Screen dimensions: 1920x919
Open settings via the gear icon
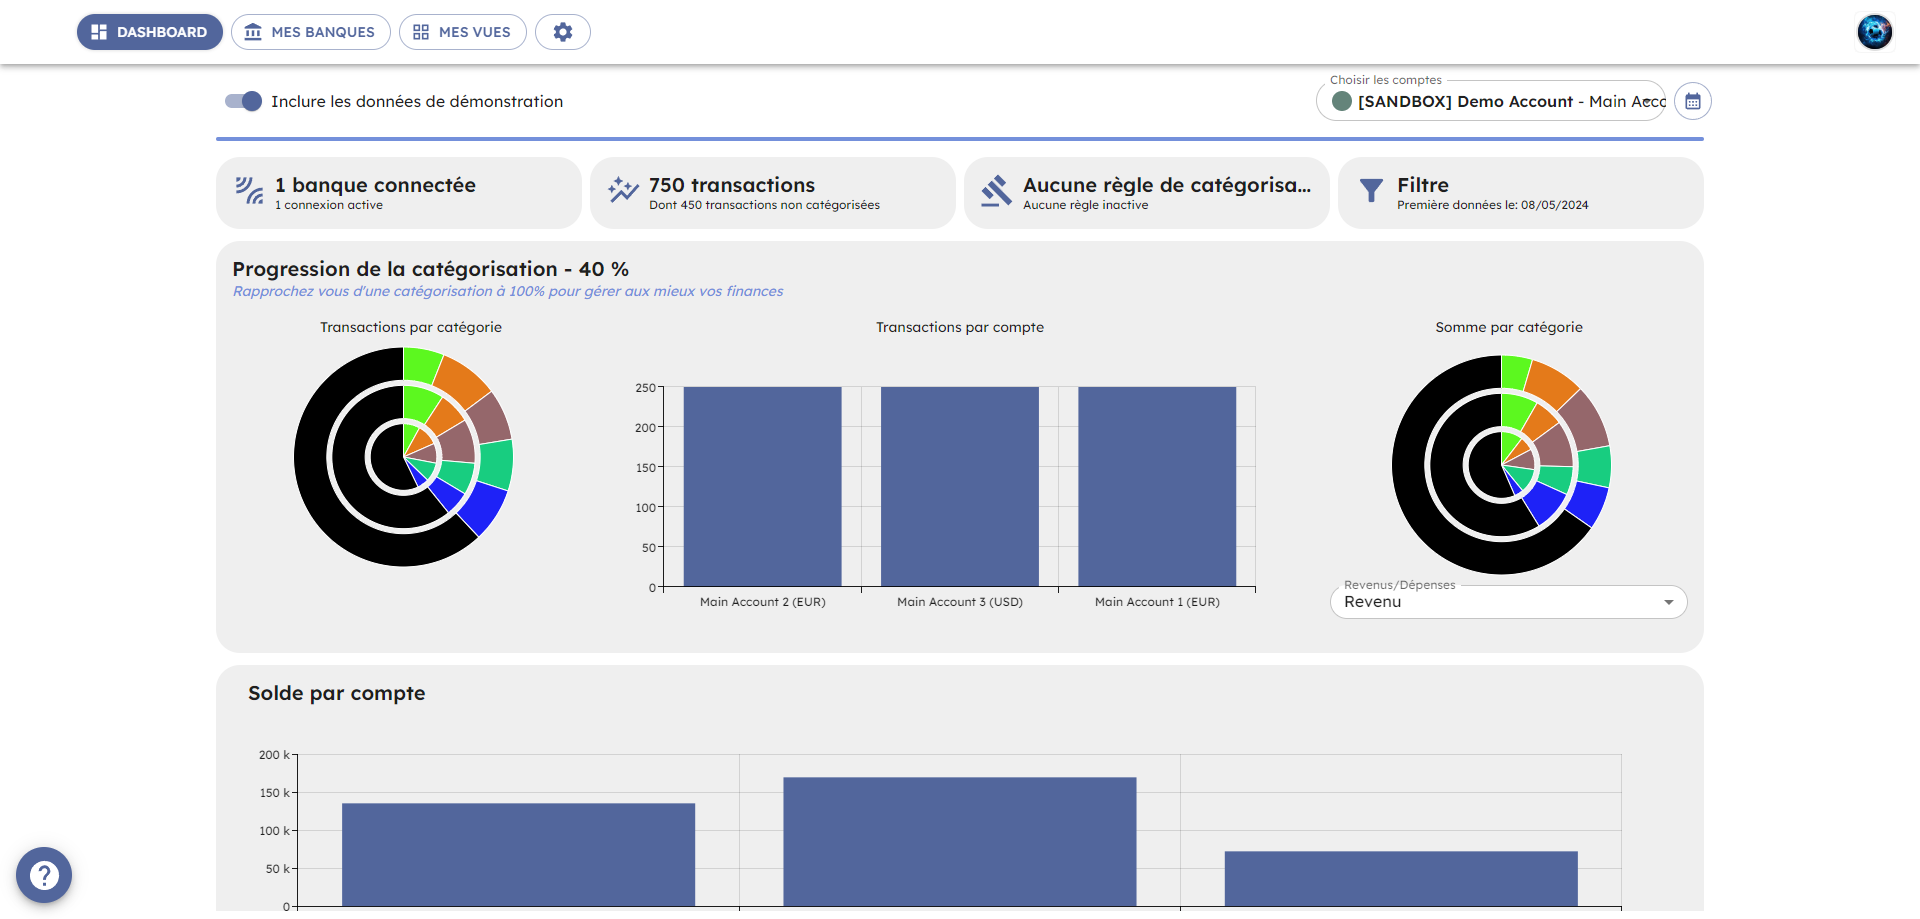[x=563, y=32]
